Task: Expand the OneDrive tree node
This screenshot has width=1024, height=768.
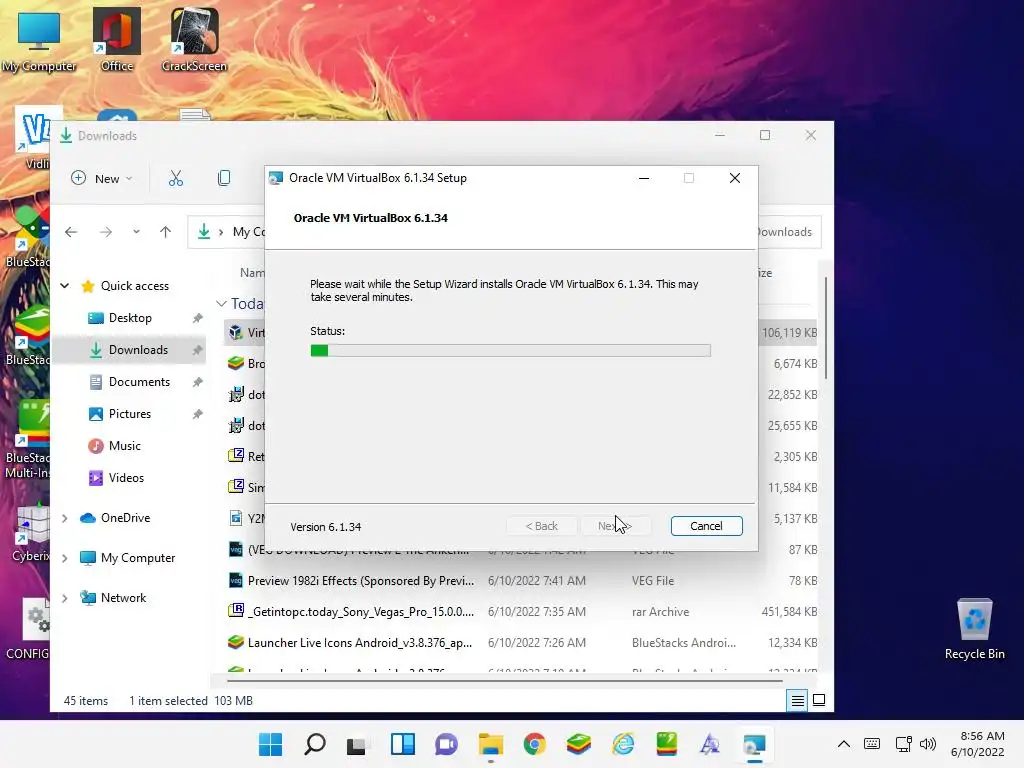Action: [x=65, y=518]
